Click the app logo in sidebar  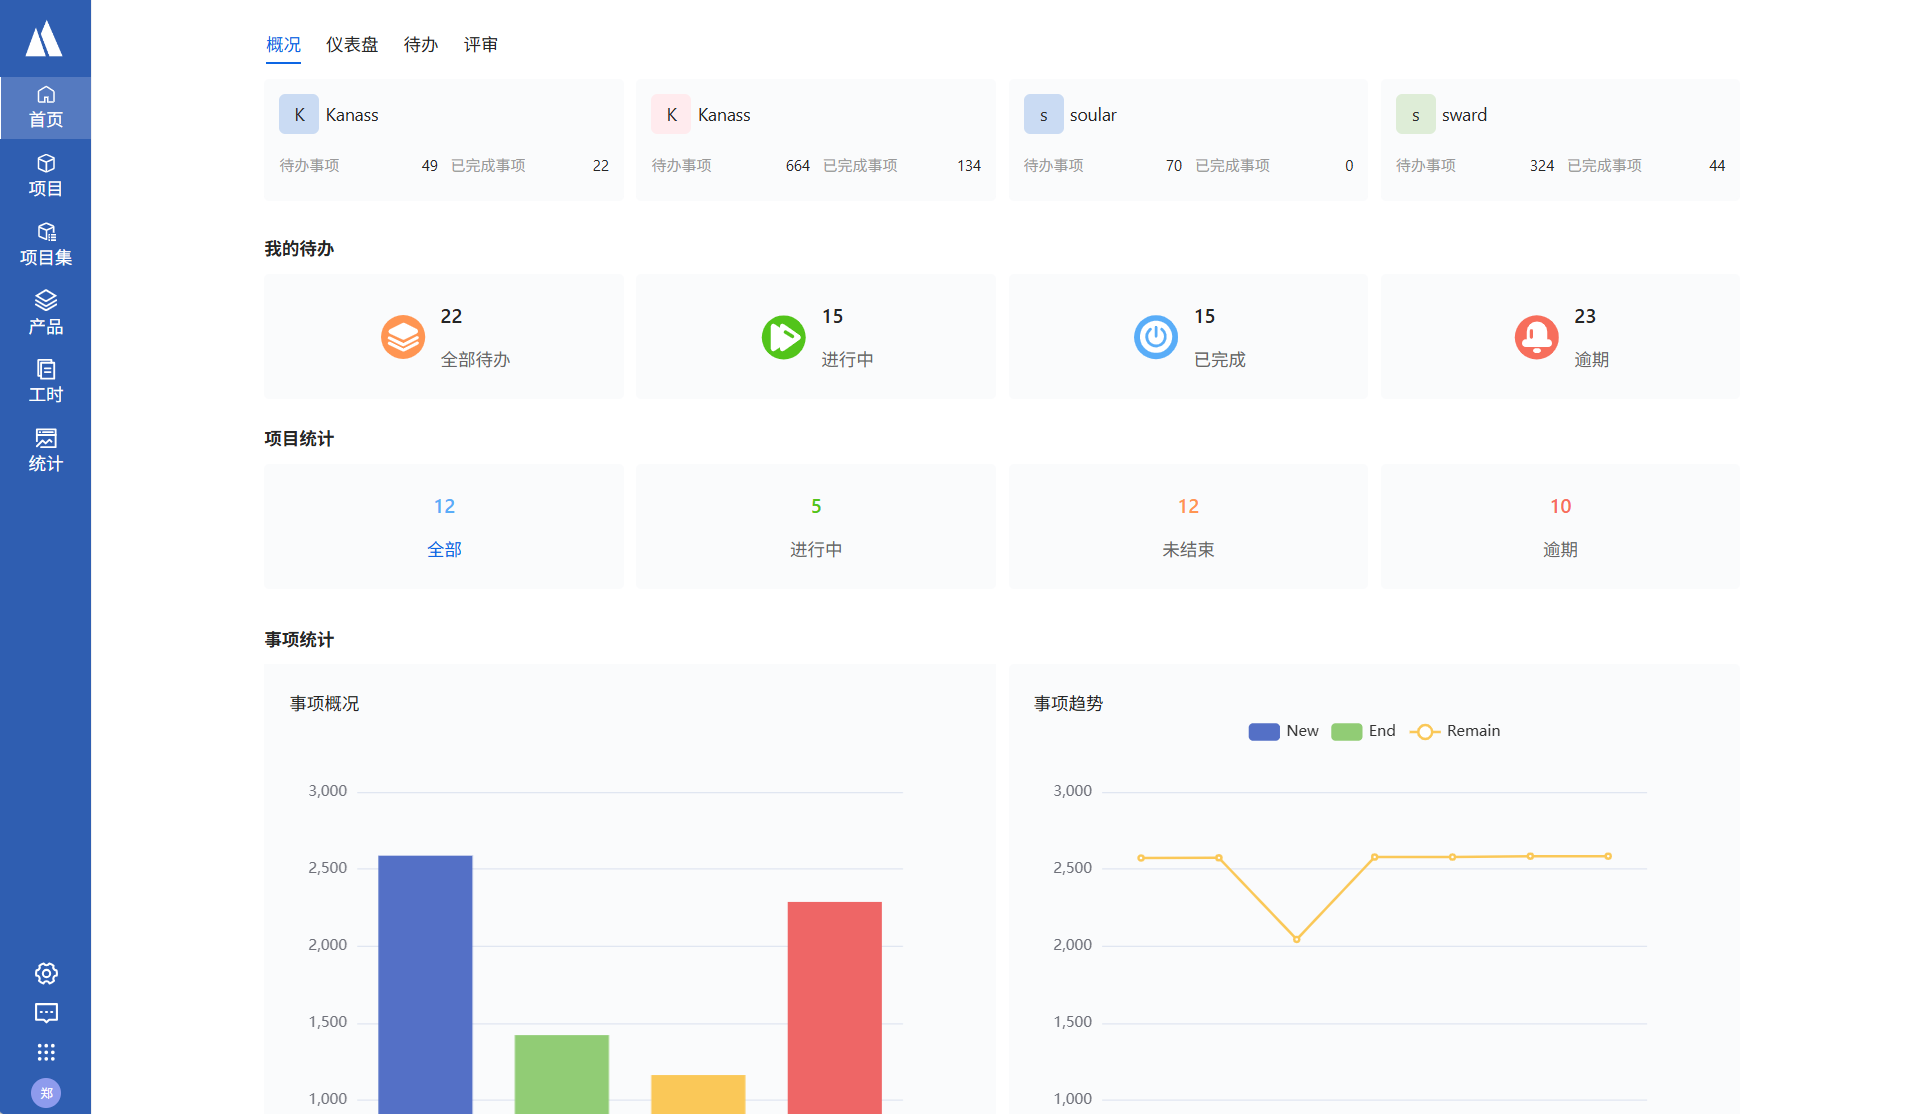[44, 39]
